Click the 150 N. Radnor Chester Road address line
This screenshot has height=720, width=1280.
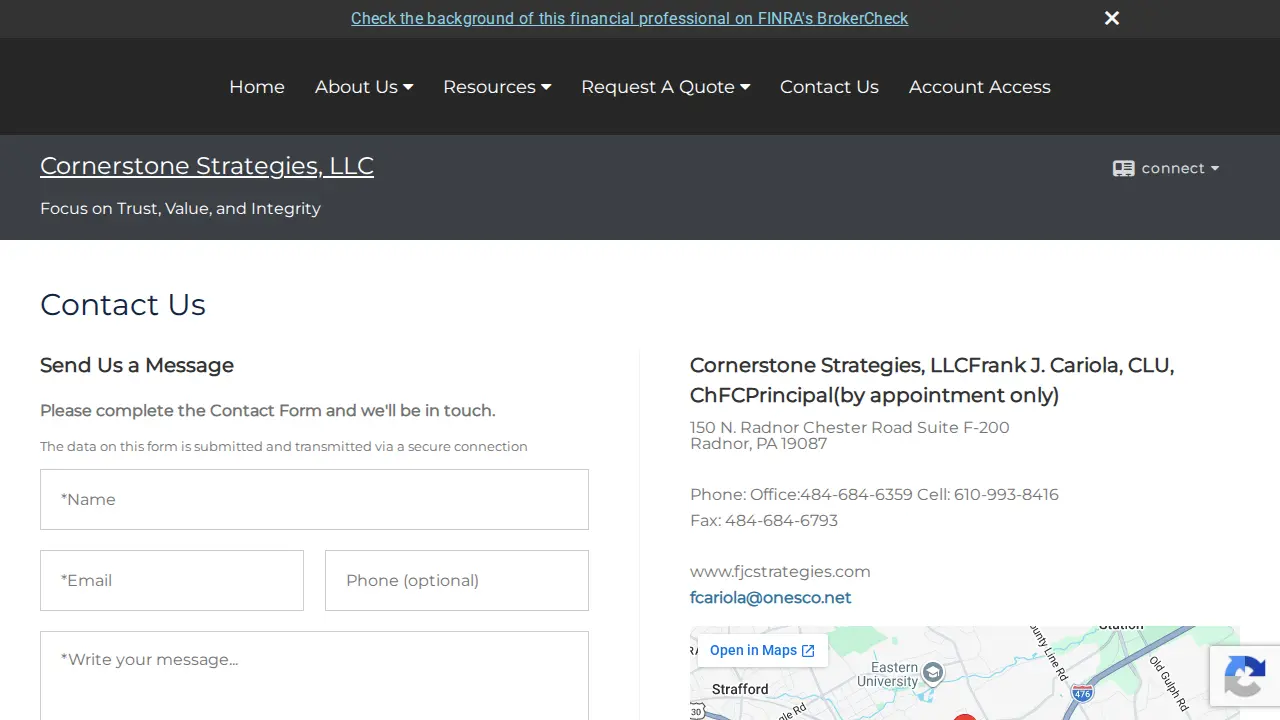point(850,428)
